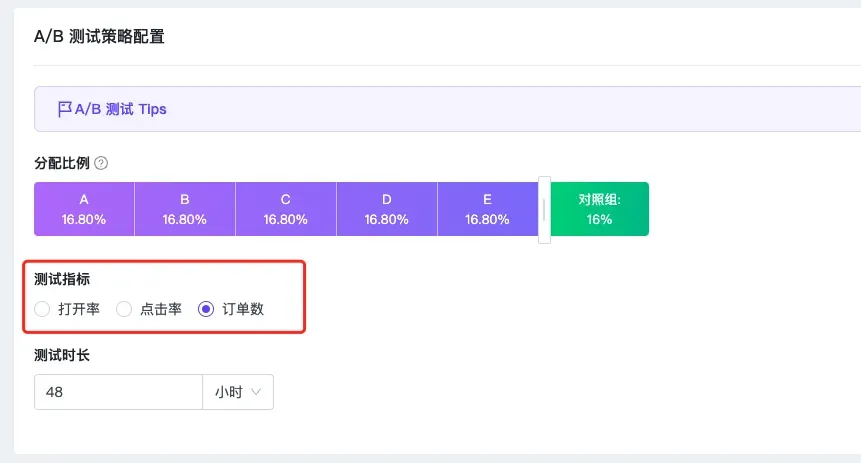Click the flag icon beside A/B 测试 Tips
The image size is (861, 463).
coord(64,109)
